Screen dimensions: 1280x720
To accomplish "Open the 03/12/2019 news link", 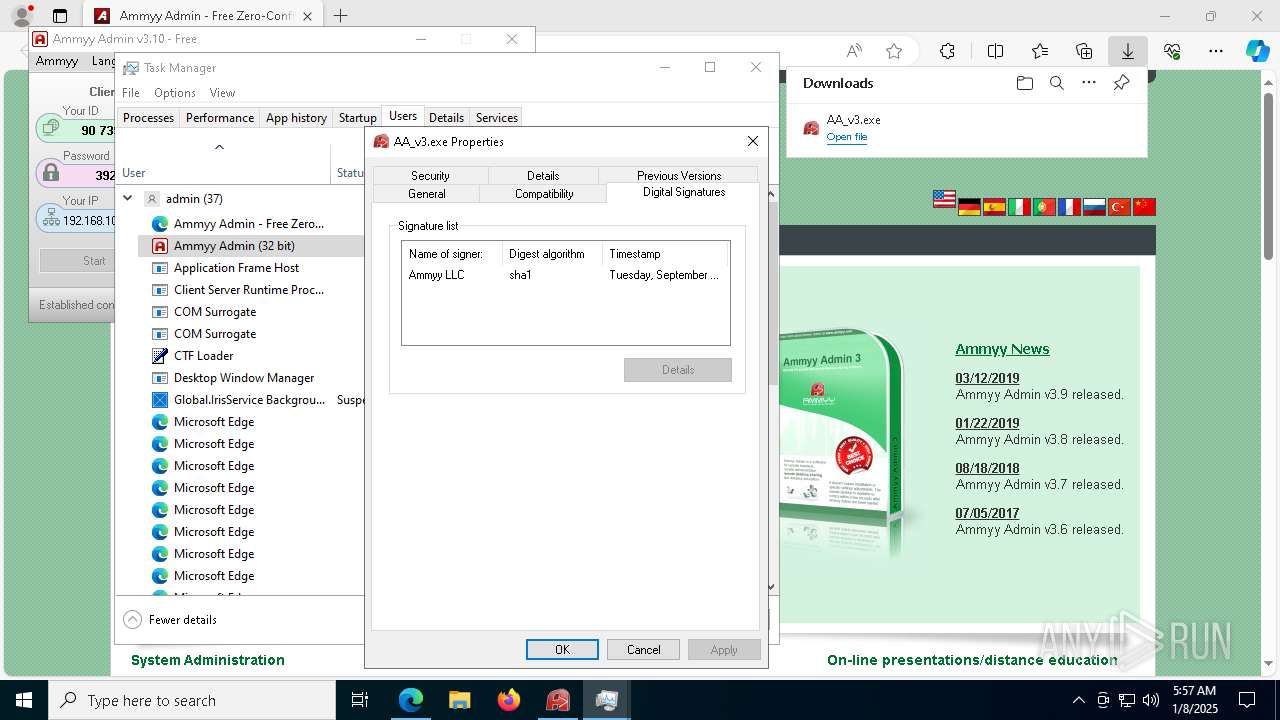I will point(987,378).
